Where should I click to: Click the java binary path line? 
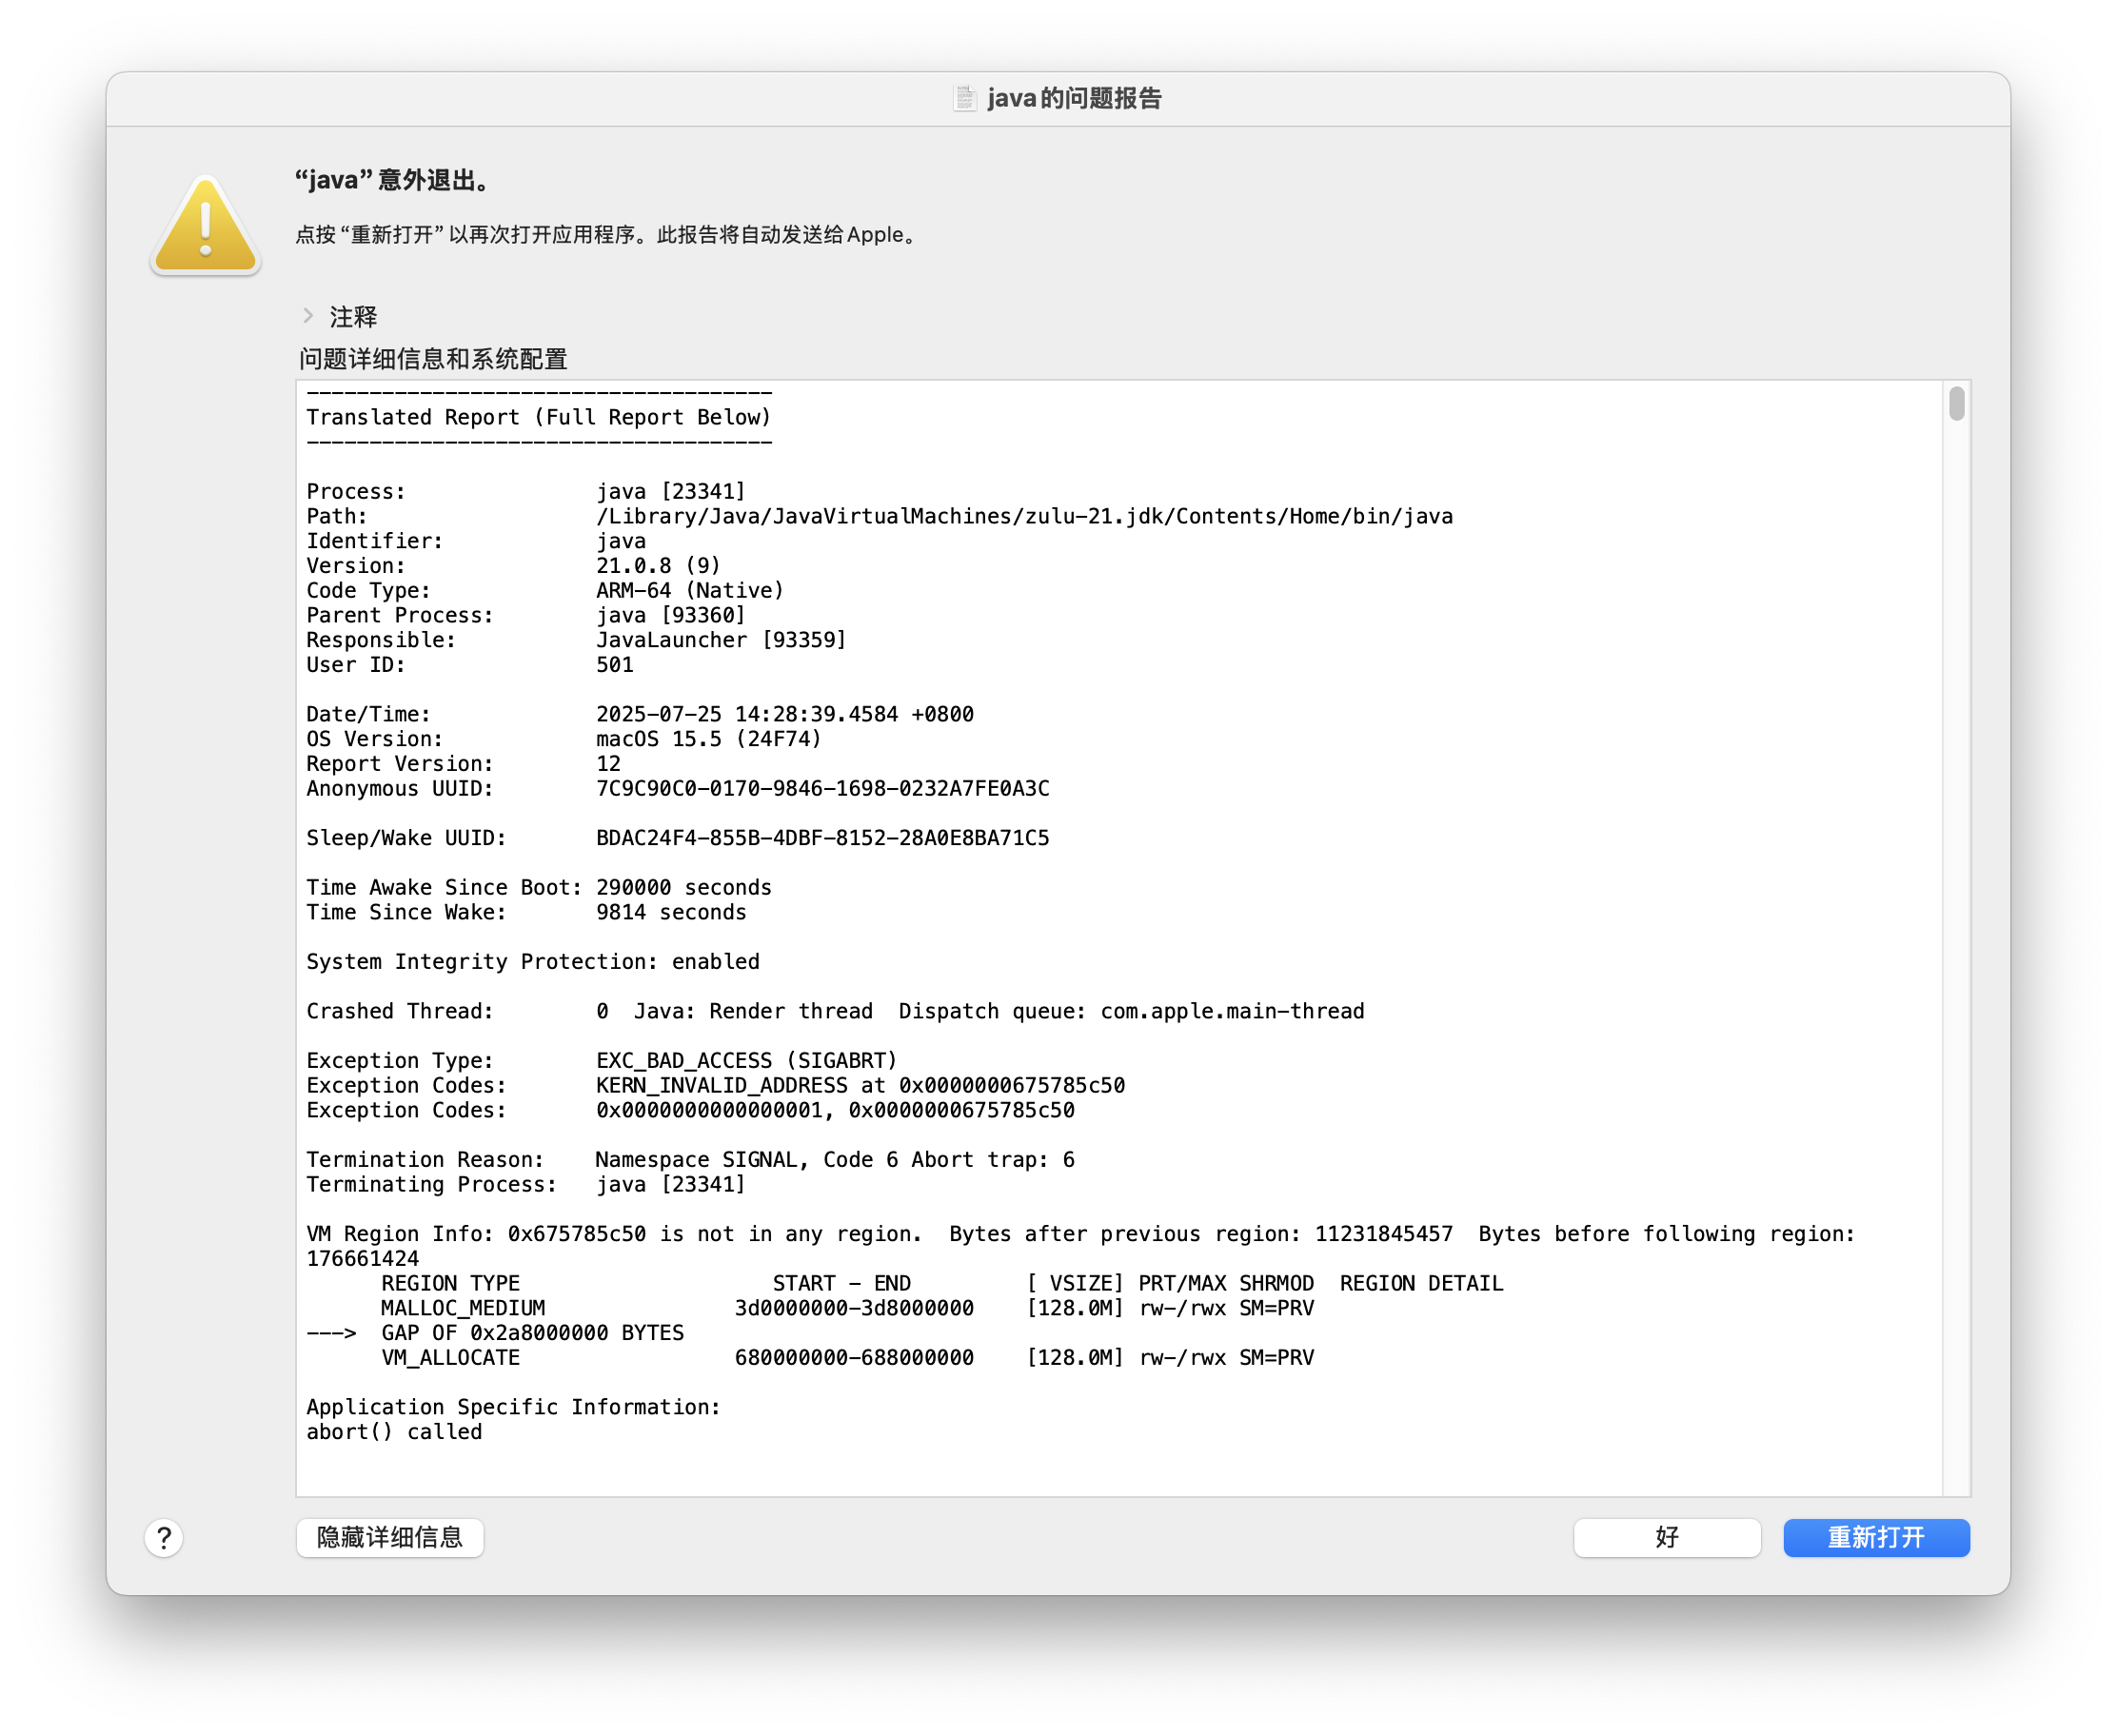[x=1024, y=516]
